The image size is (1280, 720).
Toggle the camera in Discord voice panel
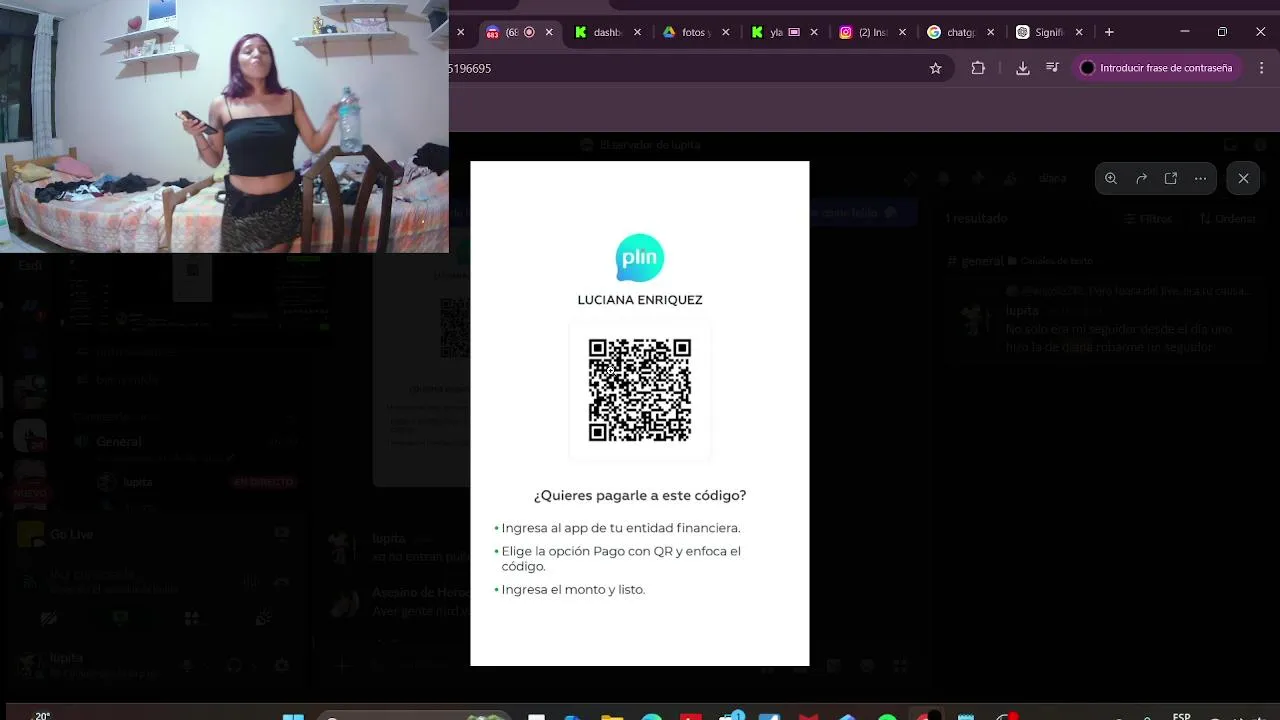[x=48, y=618]
